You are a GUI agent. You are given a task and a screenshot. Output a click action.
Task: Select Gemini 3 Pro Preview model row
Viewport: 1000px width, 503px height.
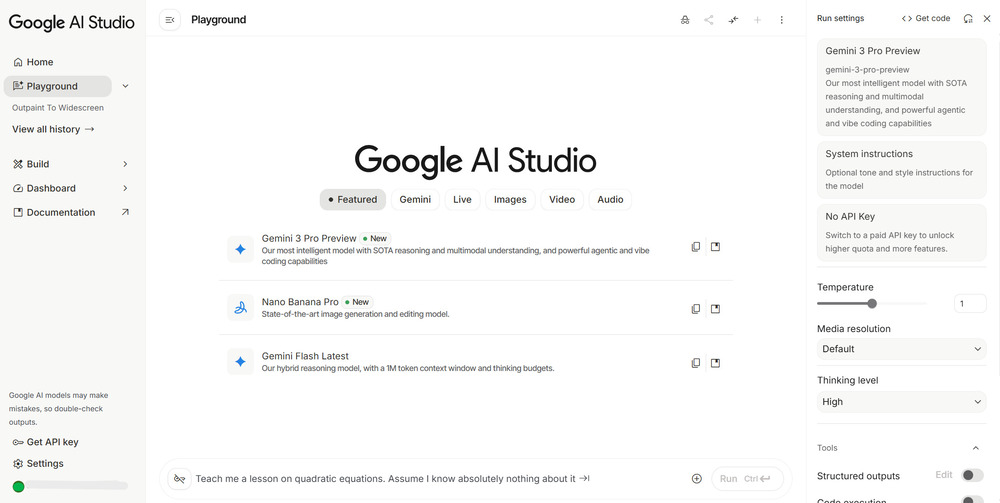pos(476,249)
